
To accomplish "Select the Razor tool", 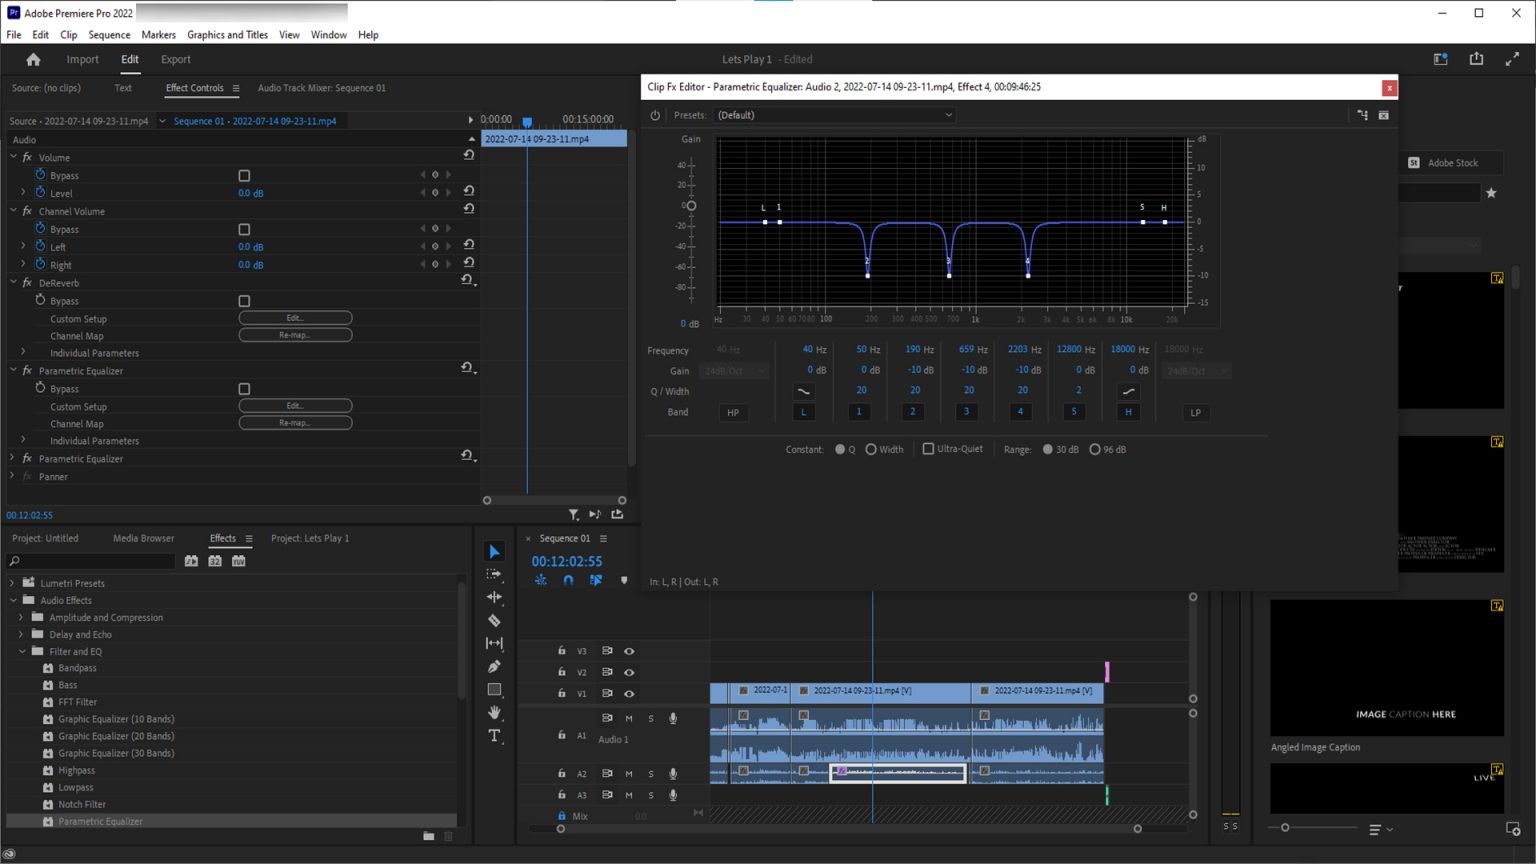I will click(494, 620).
